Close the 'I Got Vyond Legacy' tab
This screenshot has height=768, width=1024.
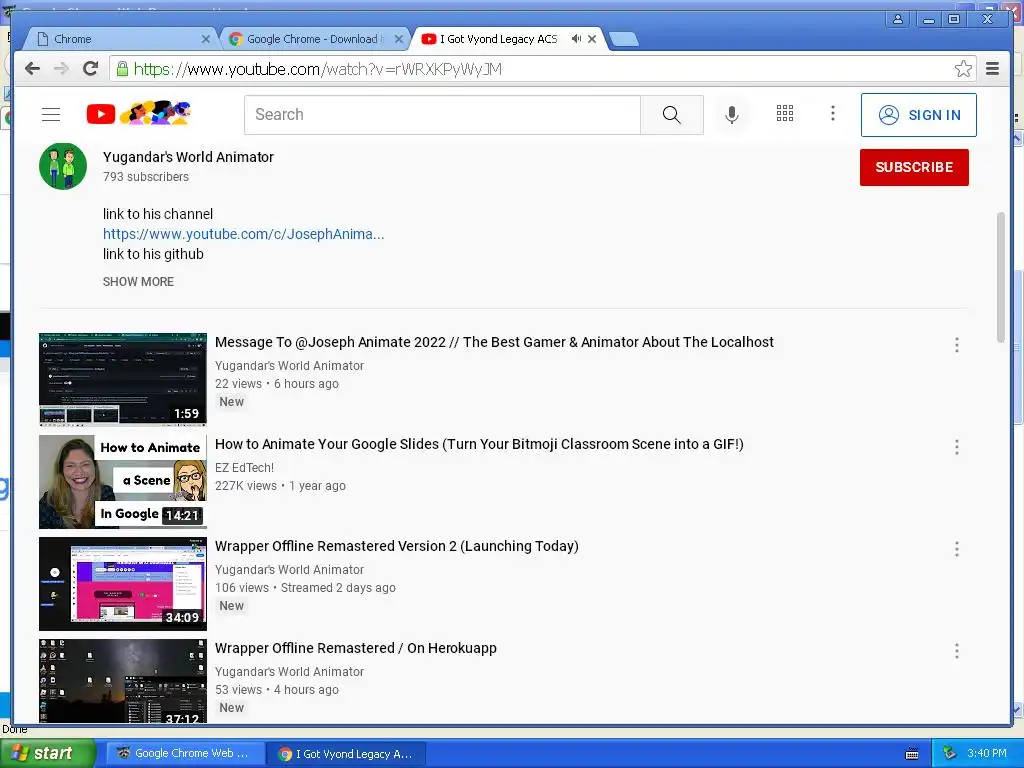tap(592, 39)
